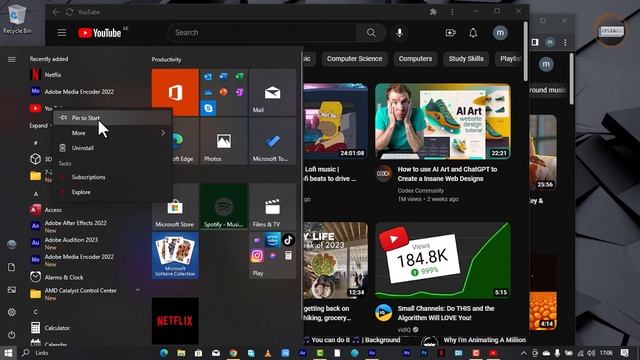Click the YouTube search magnifier button
This screenshot has height=360, width=640.
point(371,33)
